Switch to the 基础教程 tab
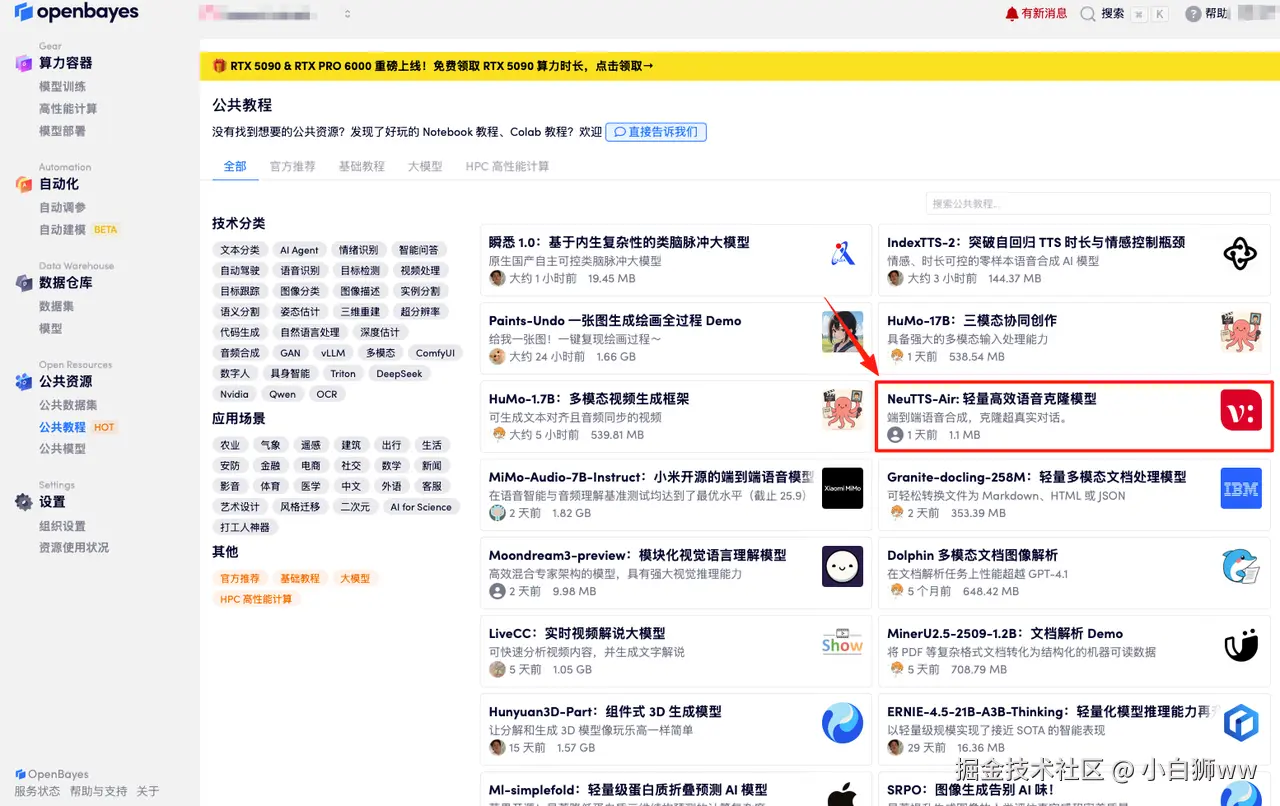The width and height of the screenshot is (1280, 806). (361, 166)
